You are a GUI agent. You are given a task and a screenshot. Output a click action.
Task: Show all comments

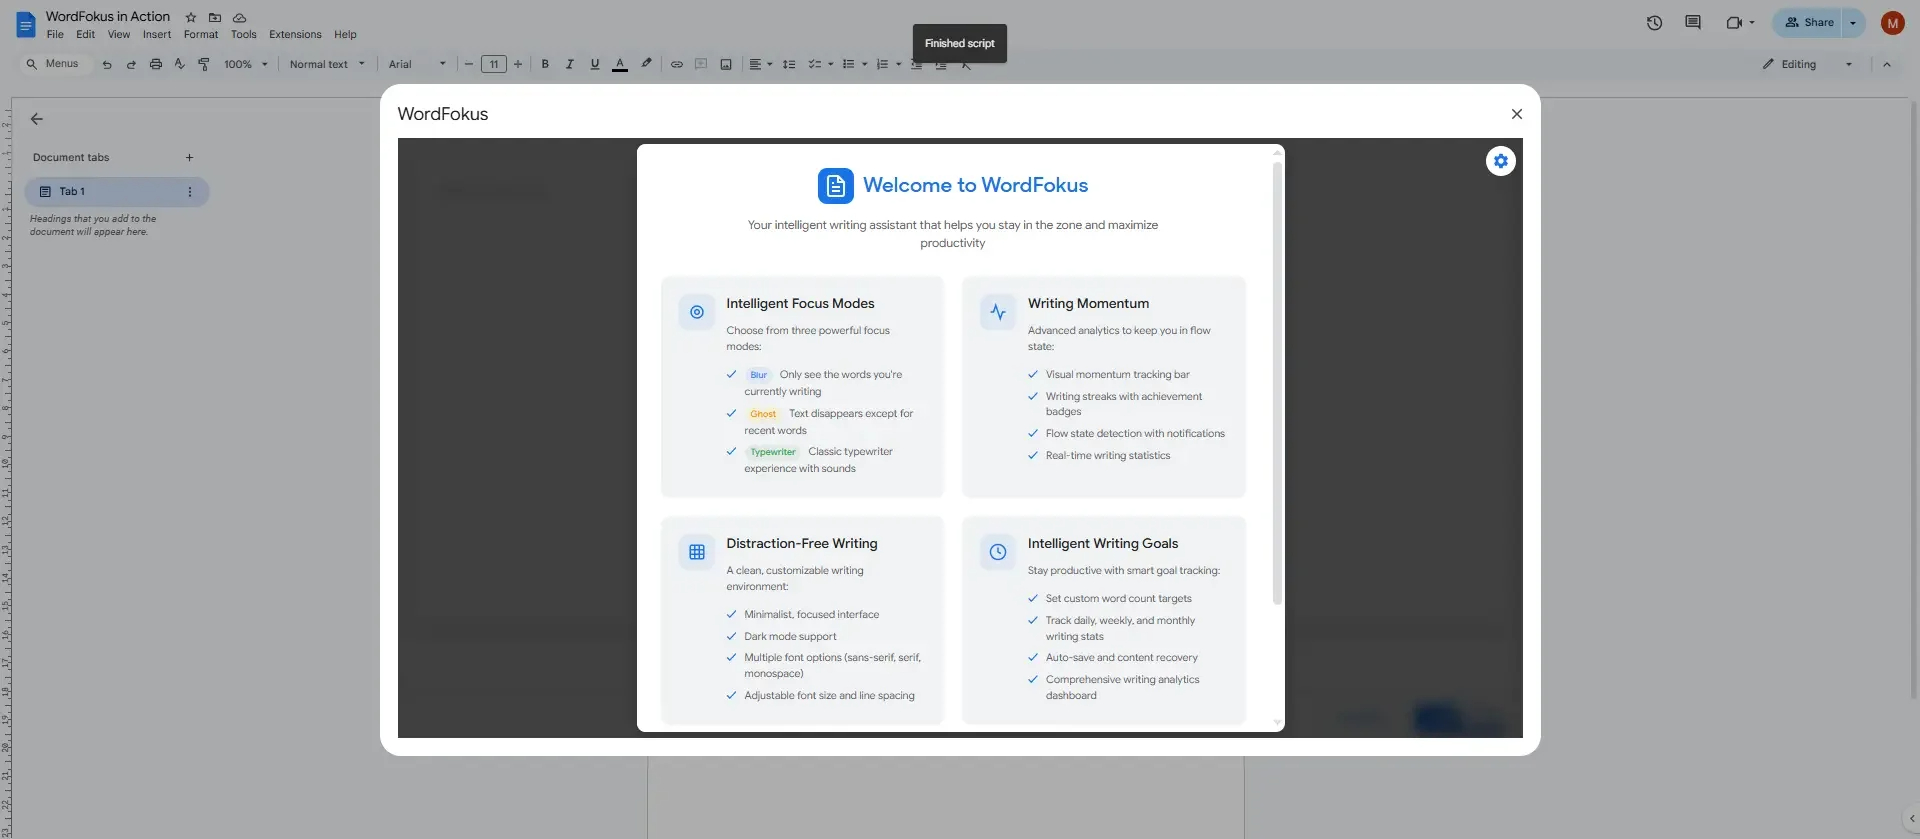click(1692, 22)
